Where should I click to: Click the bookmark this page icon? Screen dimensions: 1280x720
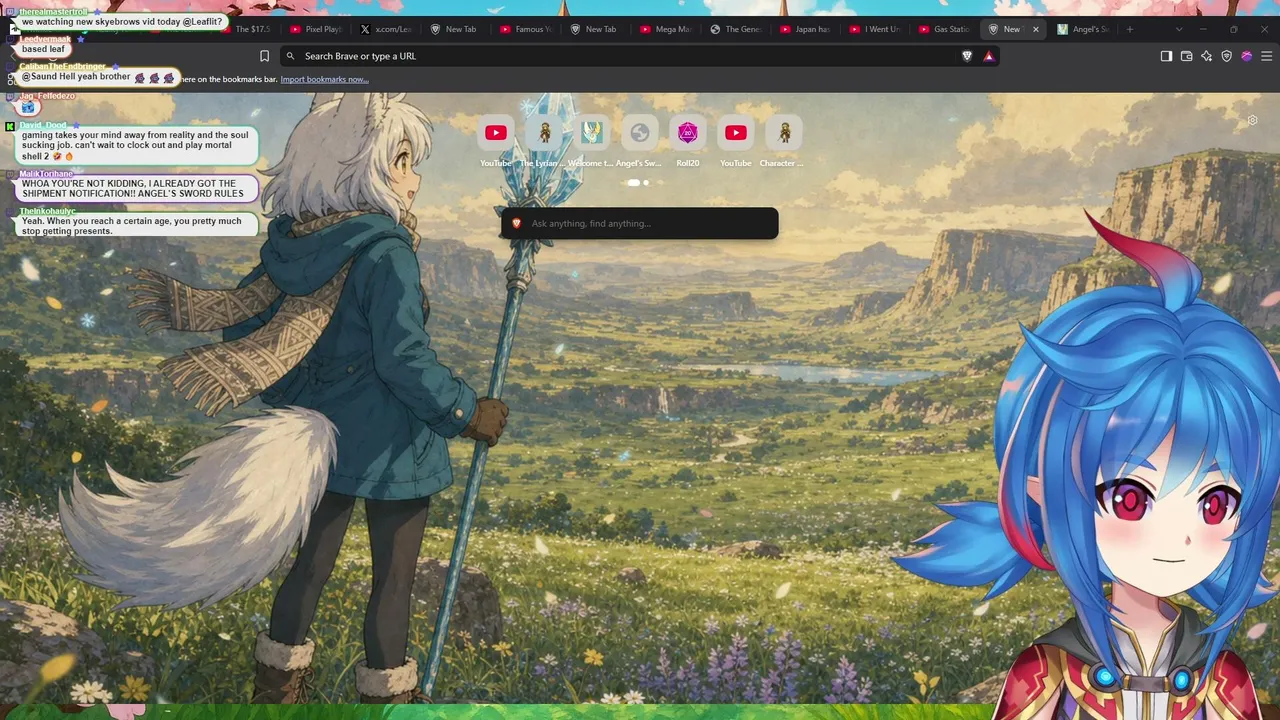point(264,56)
